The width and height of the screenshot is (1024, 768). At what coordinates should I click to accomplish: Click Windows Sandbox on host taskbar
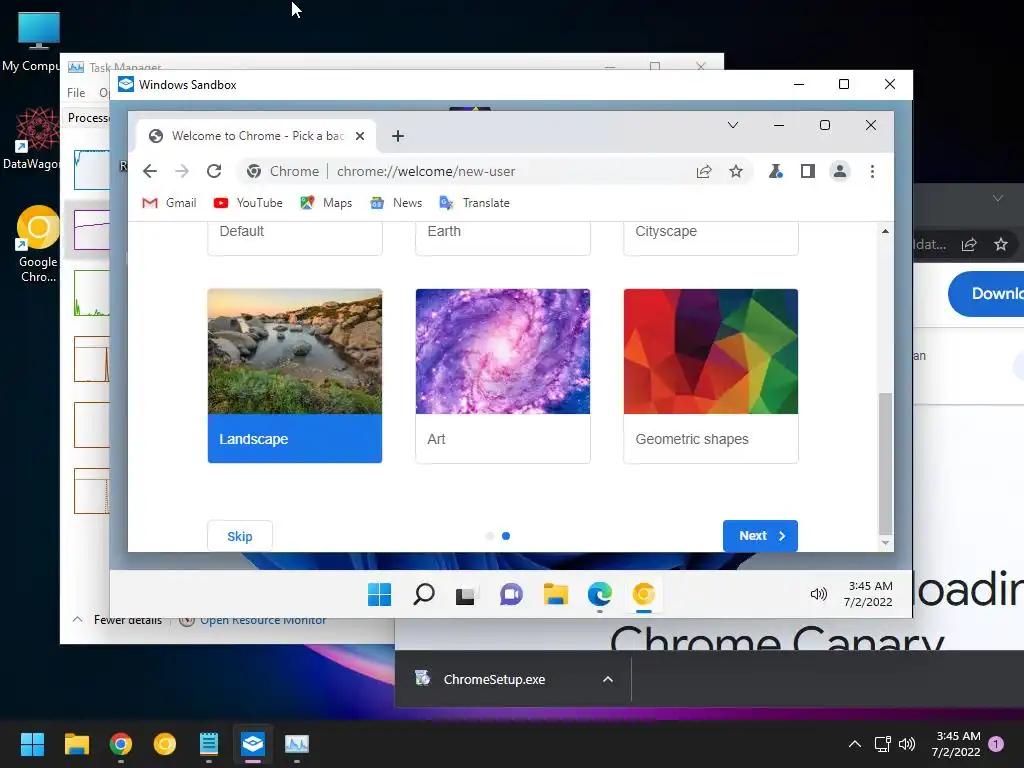(253, 744)
